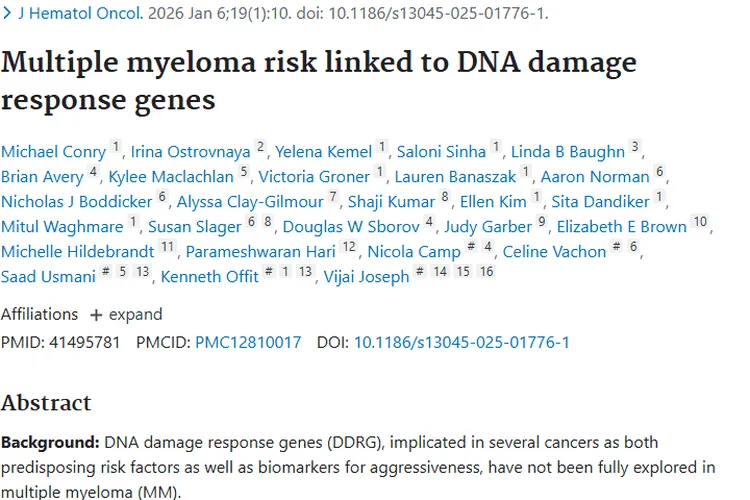Click author Michelle Hildebrandt
This screenshot has height=500, width=750.
point(78,252)
